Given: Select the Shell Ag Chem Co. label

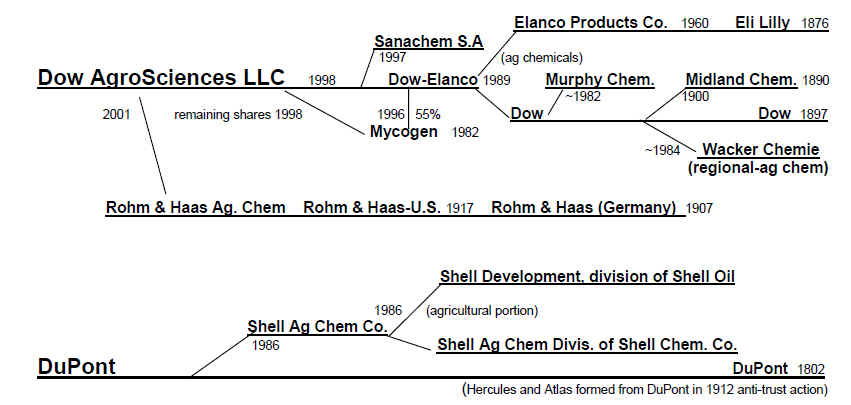Looking at the screenshot, I should tap(317, 327).
